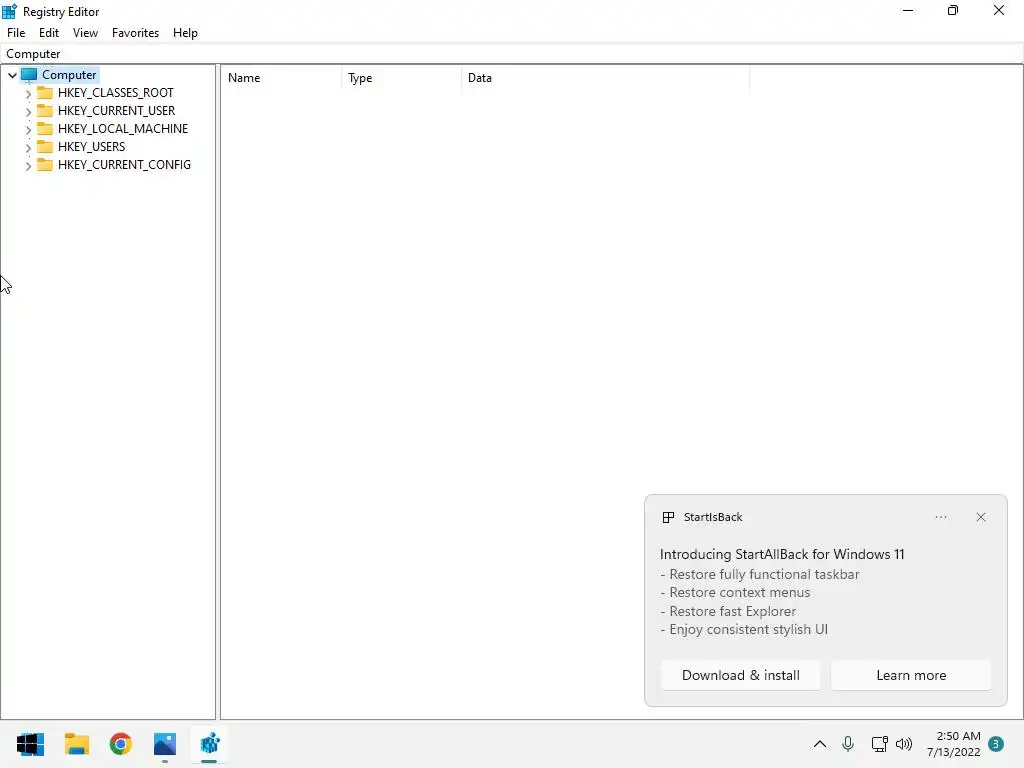Sort by the Type column header
1024x768 pixels.
pos(401,78)
